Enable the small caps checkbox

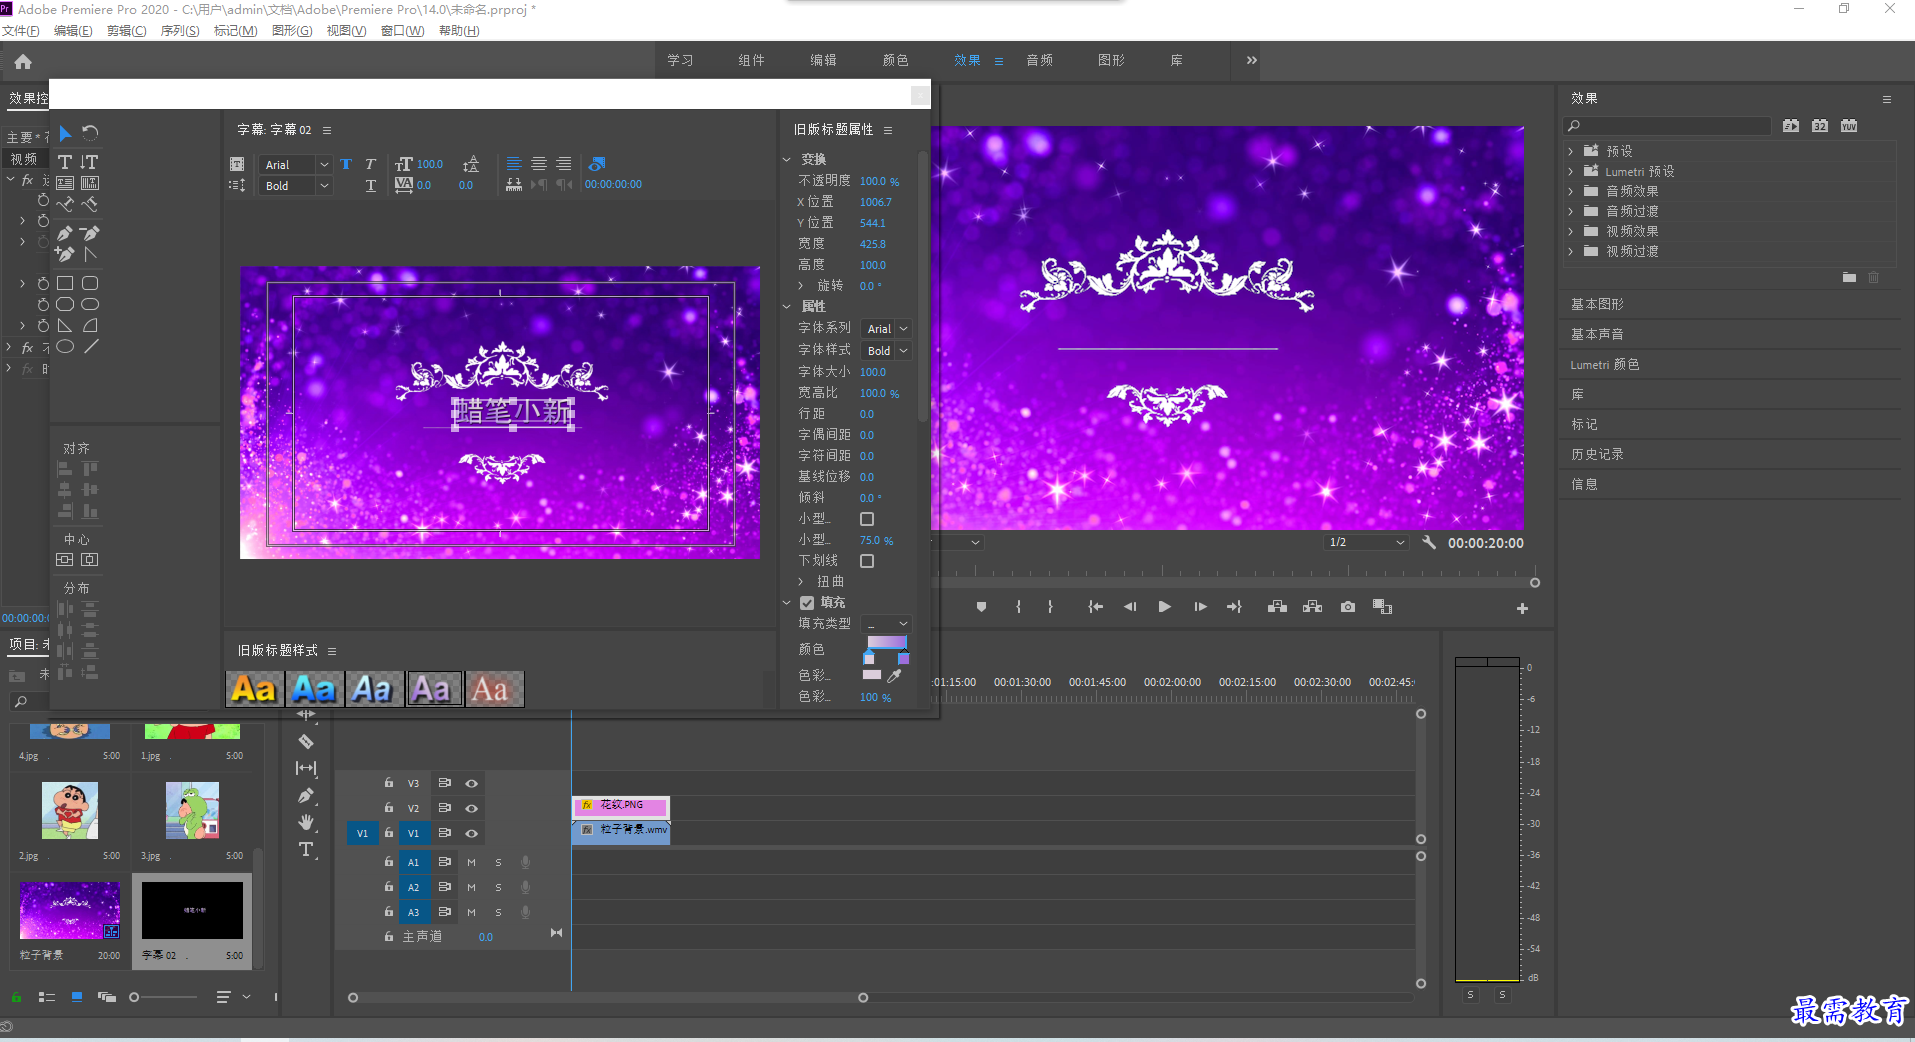(x=867, y=519)
